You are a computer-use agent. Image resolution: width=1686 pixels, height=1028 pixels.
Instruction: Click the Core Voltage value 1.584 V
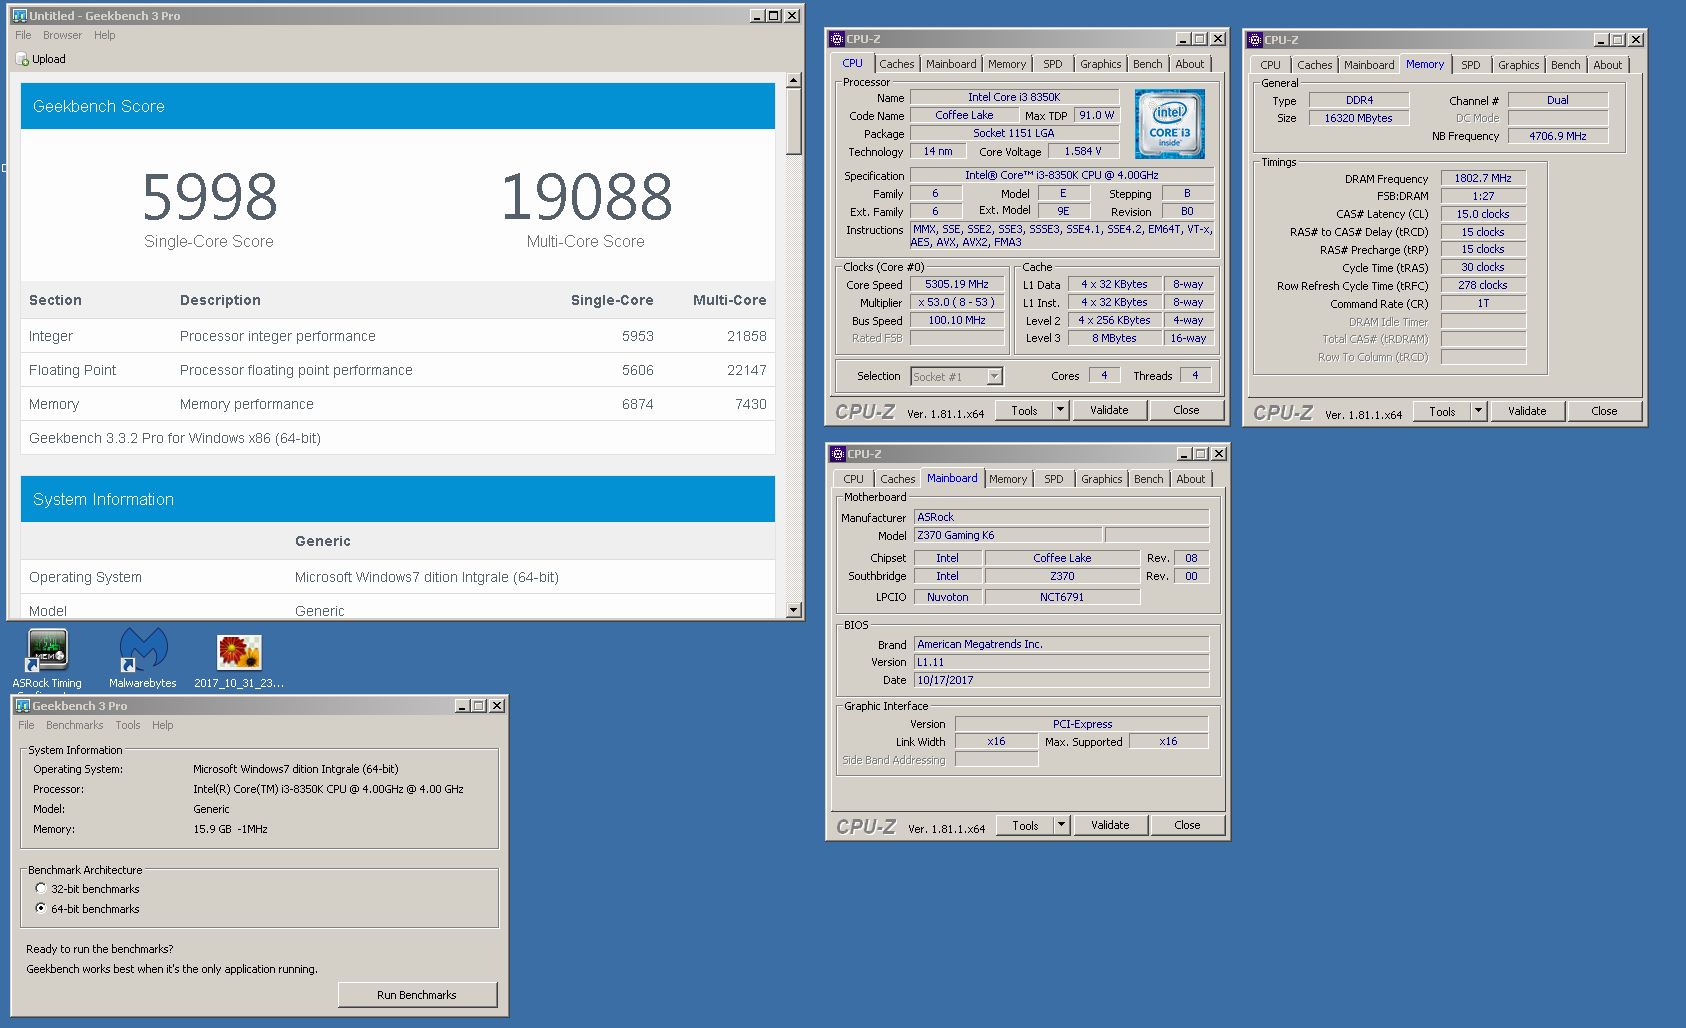(x=1083, y=151)
